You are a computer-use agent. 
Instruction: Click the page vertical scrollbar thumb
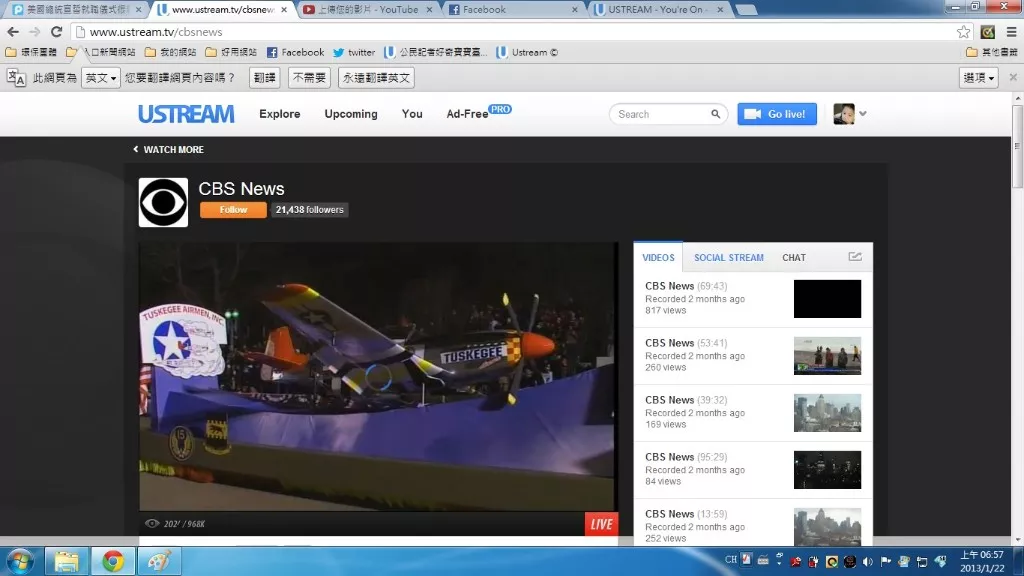(1017, 145)
